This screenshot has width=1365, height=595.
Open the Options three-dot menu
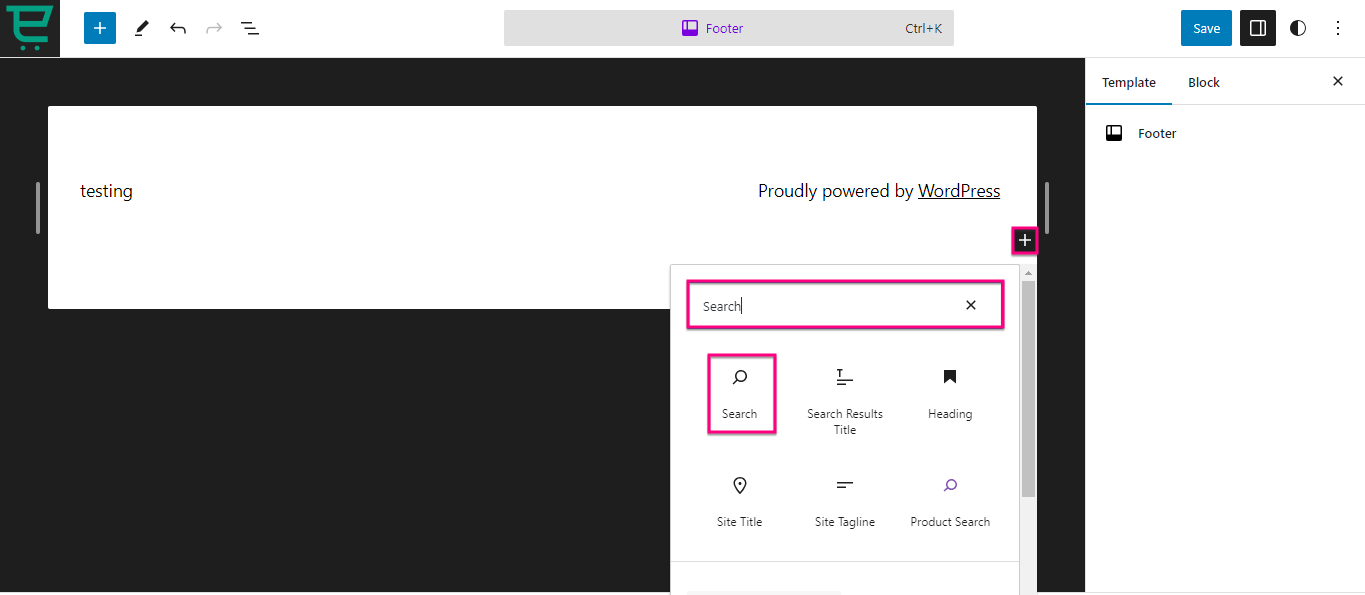pyautogui.click(x=1338, y=28)
